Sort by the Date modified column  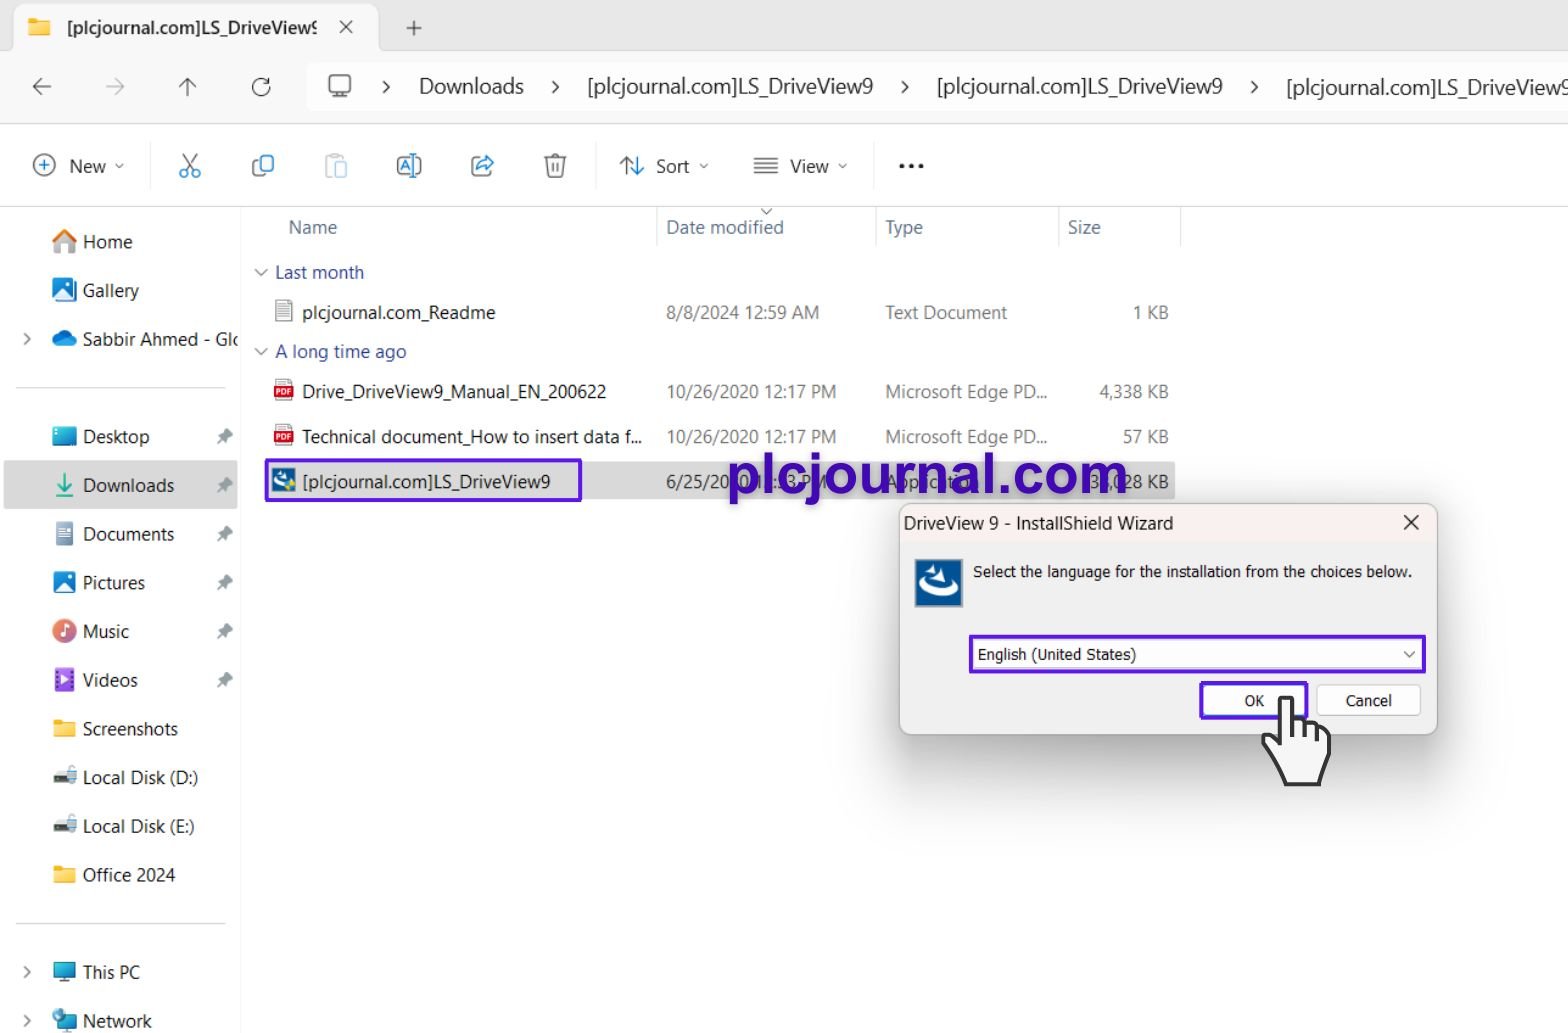tap(725, 227)
